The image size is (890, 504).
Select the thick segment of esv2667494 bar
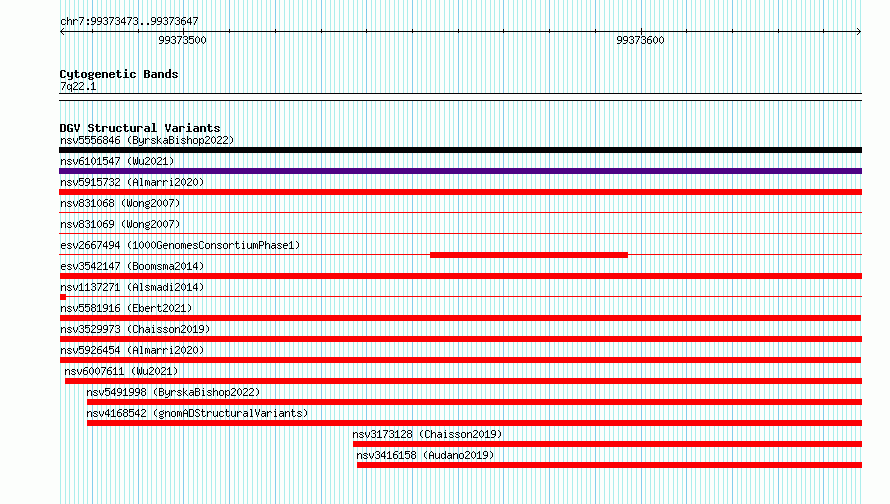pos(529,255)
